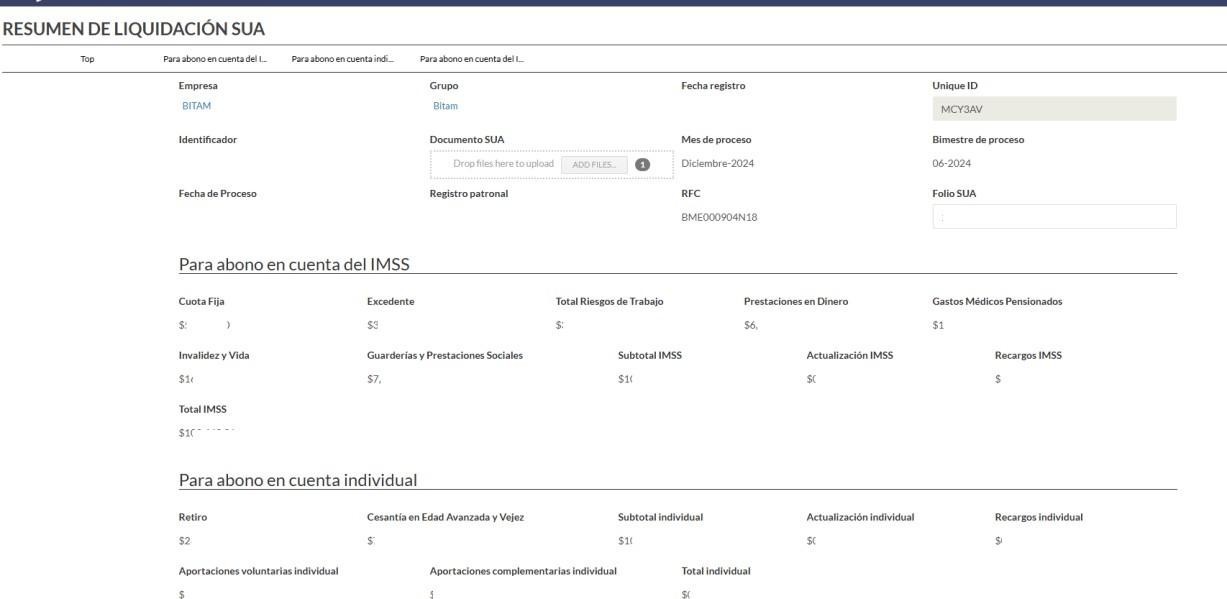Click the attached file count badge
This screenshot has width=1227, height=599.
tap(642, 164)
